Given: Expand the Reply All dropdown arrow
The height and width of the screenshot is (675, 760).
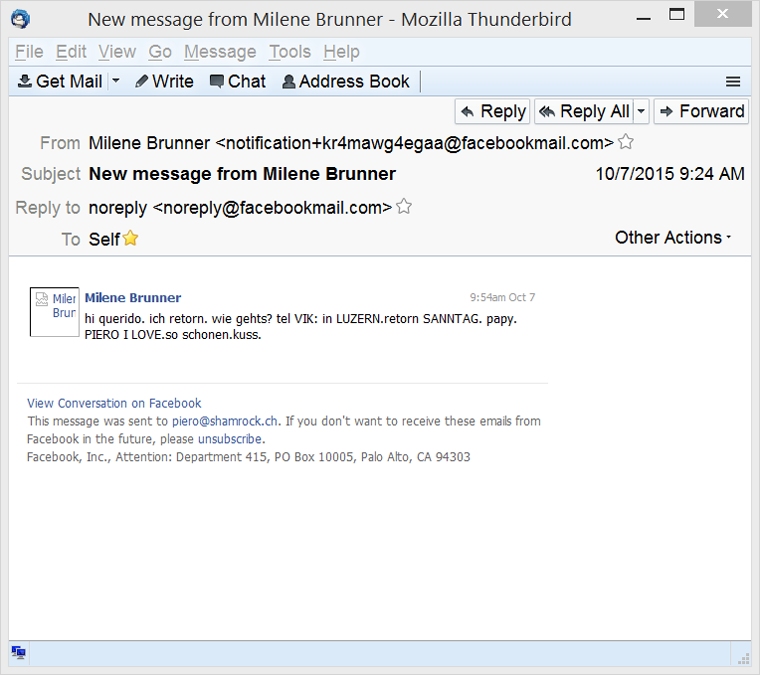Looking at the screenshot, I should 641,111.
